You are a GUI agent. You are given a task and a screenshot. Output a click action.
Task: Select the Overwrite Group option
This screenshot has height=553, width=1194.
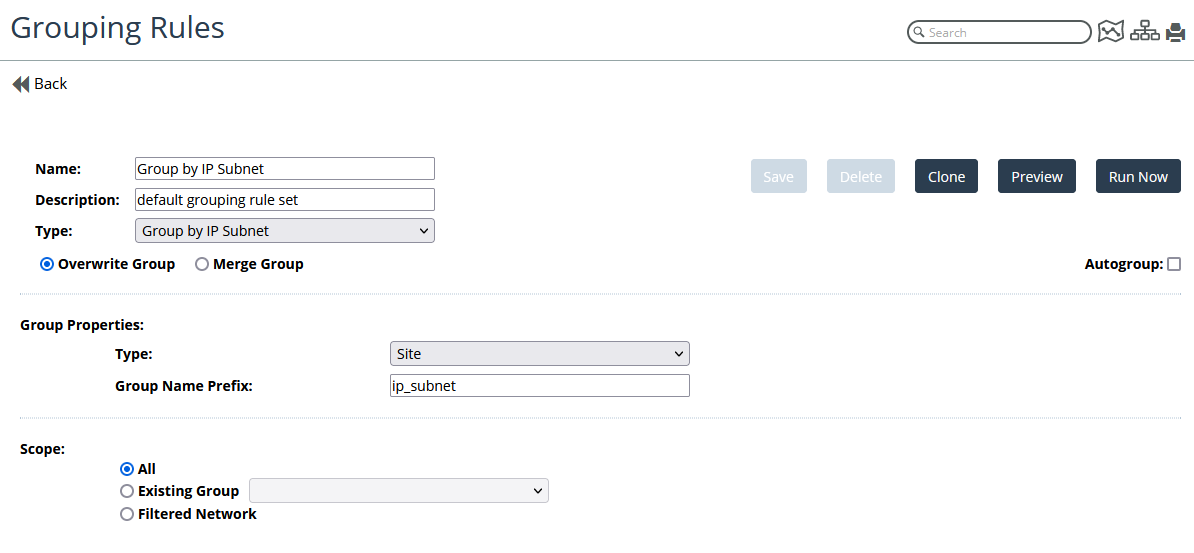point(47,265)
